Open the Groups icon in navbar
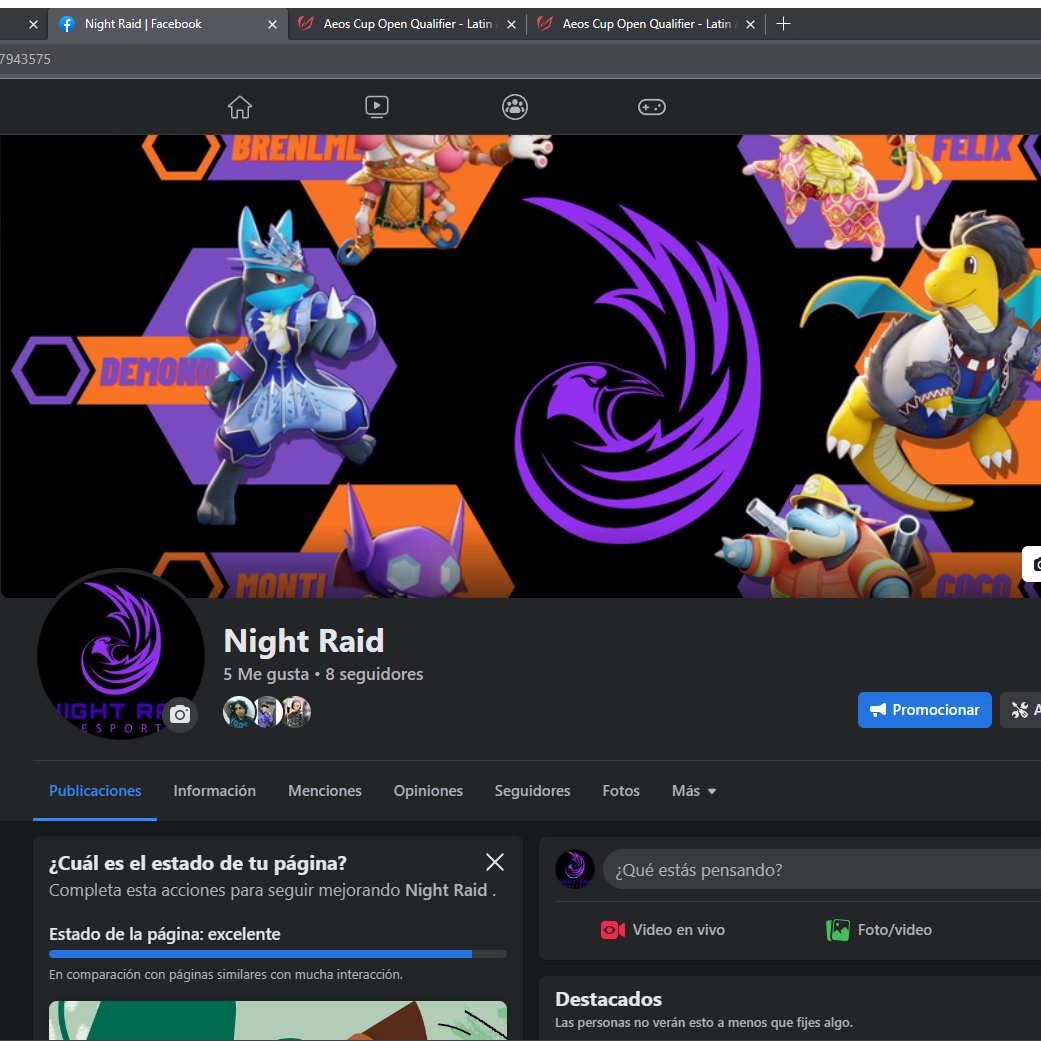Screen dimensions: 1041x1041 click(515, 107)
